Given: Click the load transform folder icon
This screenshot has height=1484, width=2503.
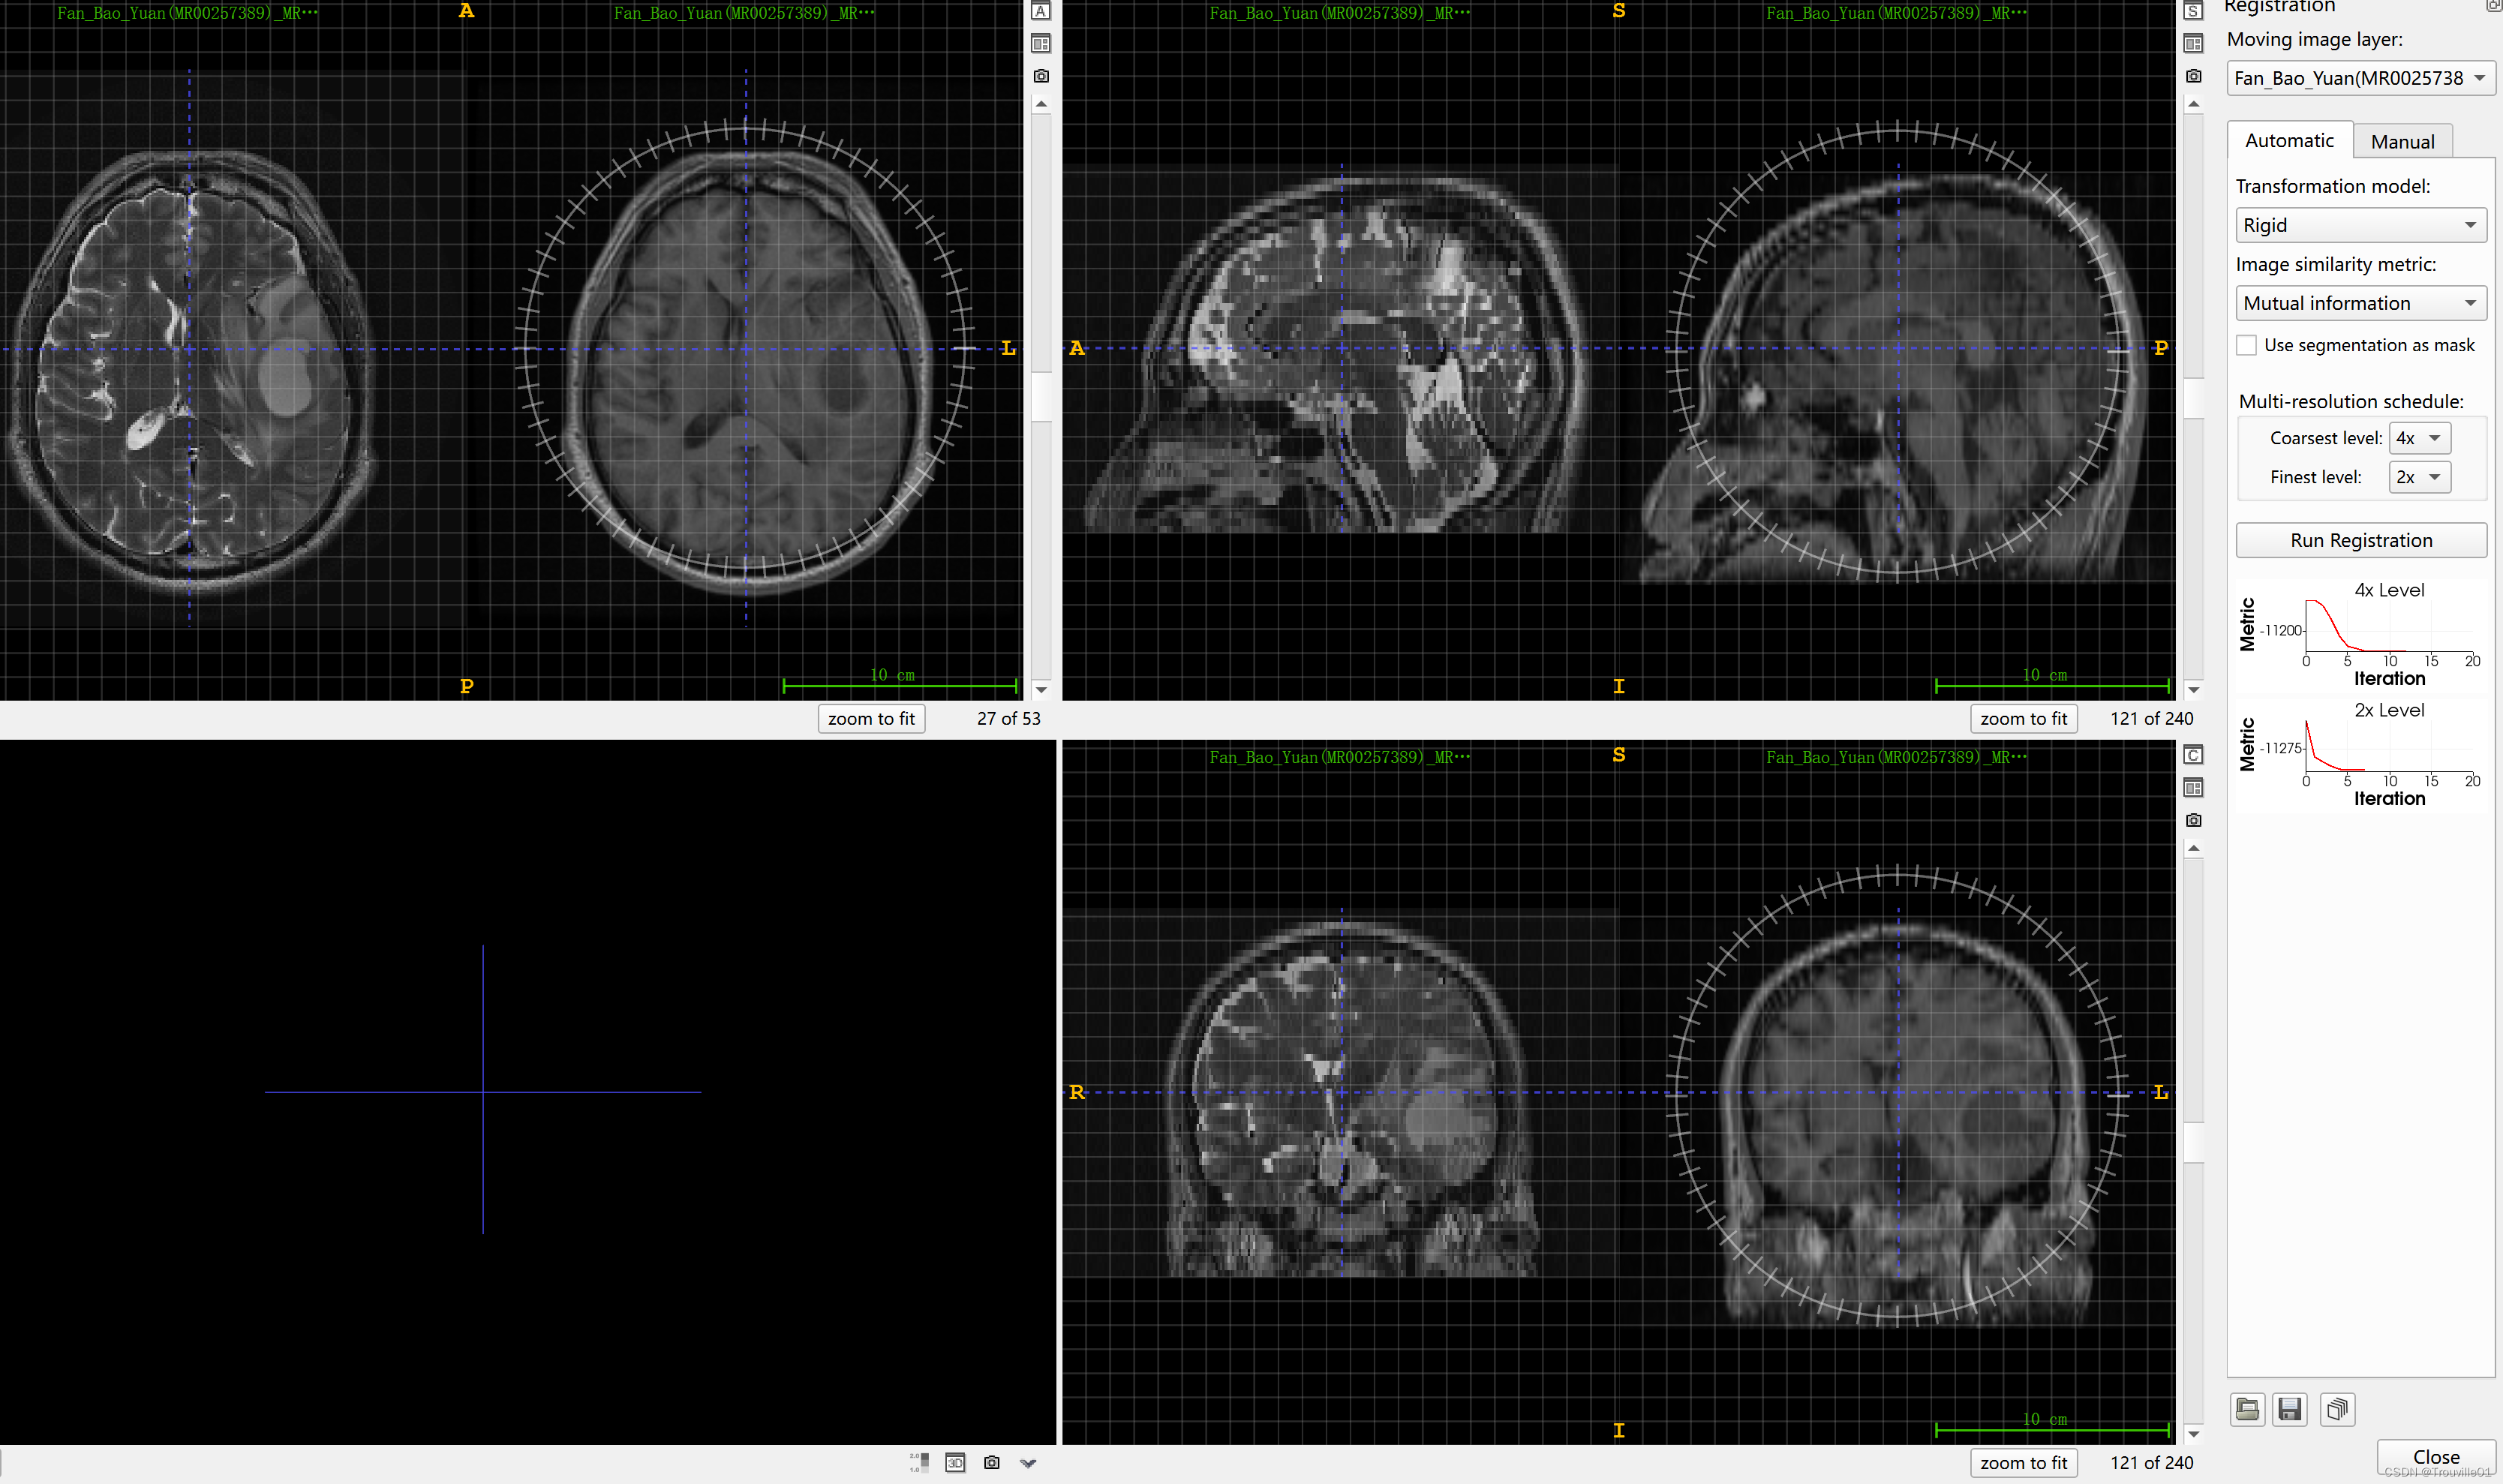Looking at the screenshot, I should 2247,1409.
